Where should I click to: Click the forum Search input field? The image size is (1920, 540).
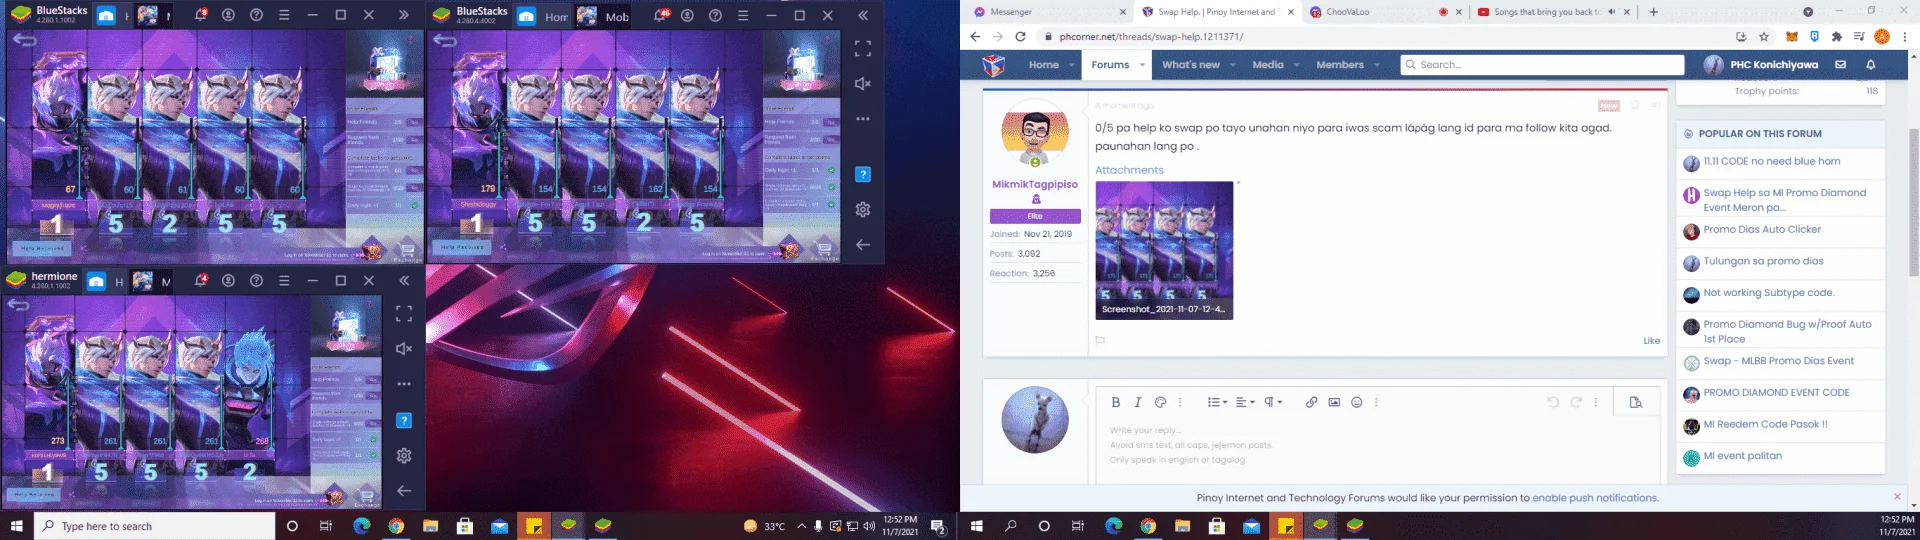[x=1542, y=65]
